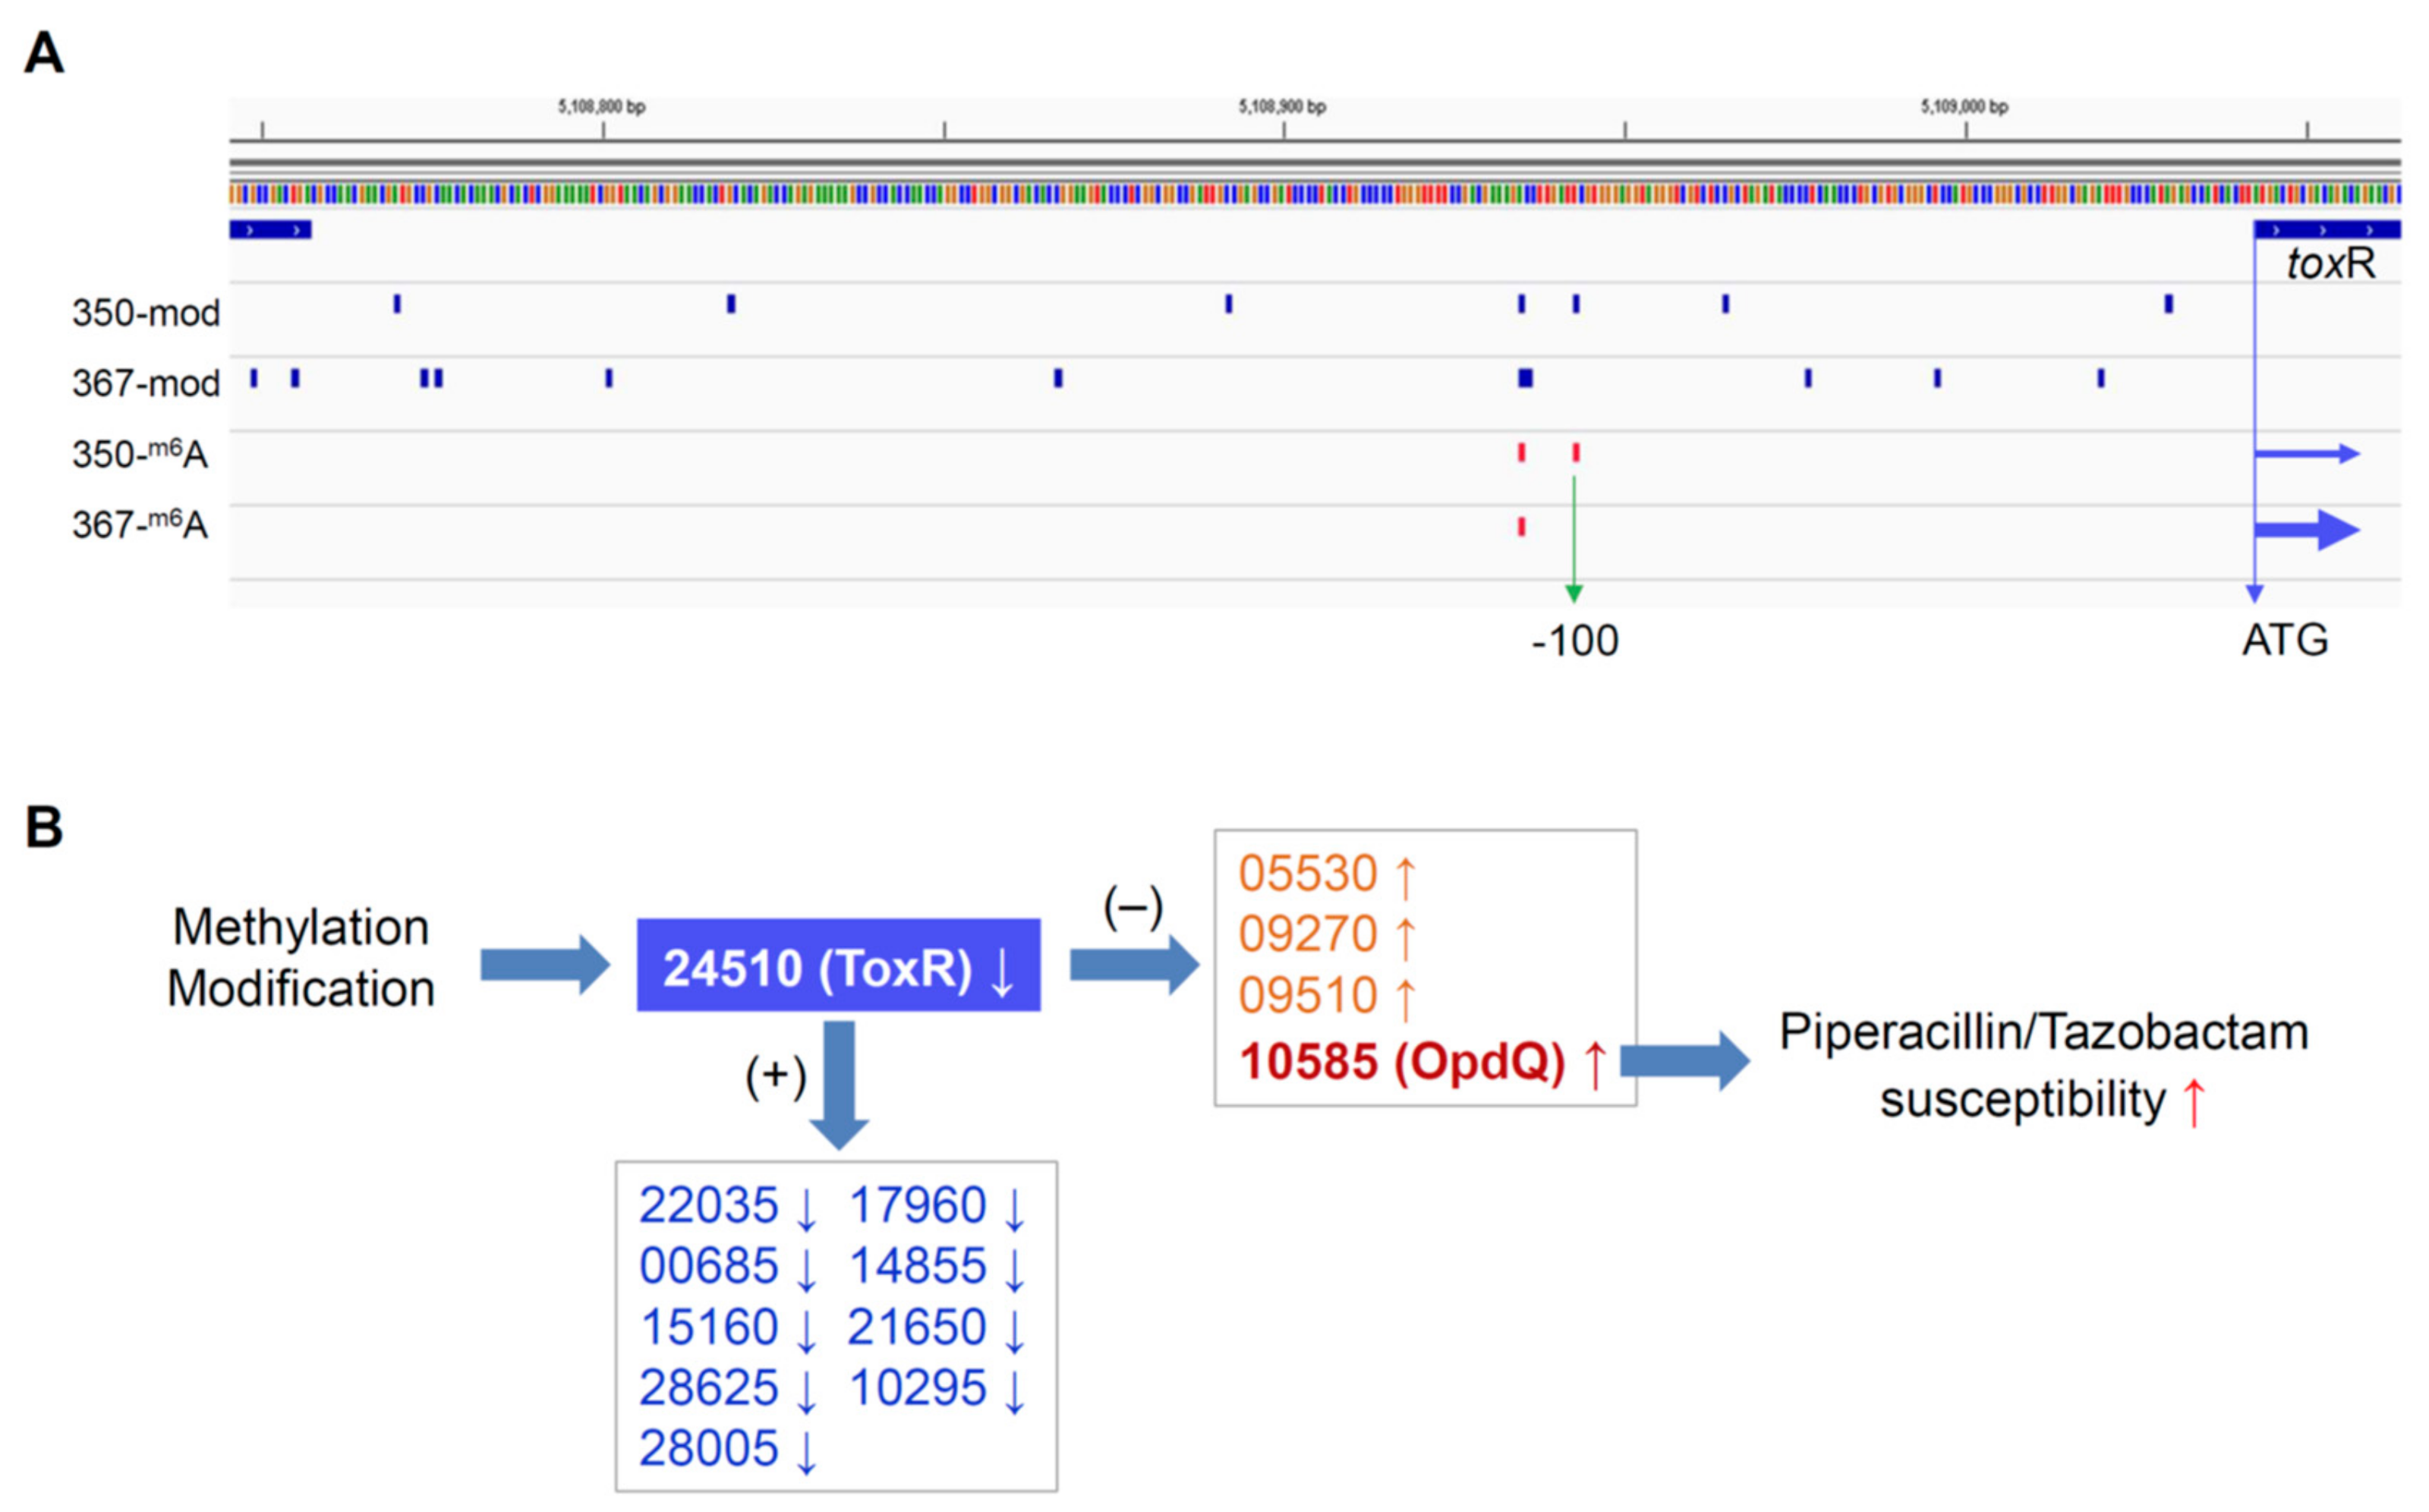The image size is (2429, 1512).
Task: Click the arrow after Methylation Modification
Action: 545,965
